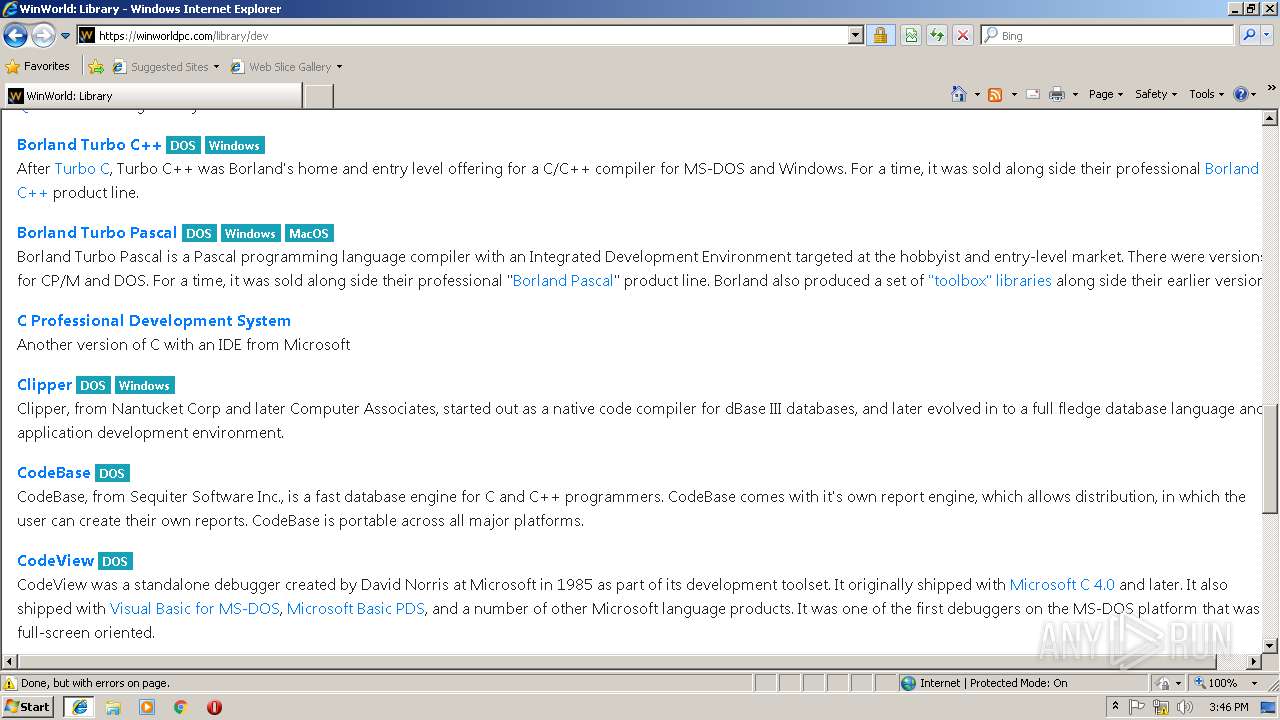The width and height of the screenshot is (1280, 720).
Task: Follow the Turbo C inline link
Action: coord(82,168)
